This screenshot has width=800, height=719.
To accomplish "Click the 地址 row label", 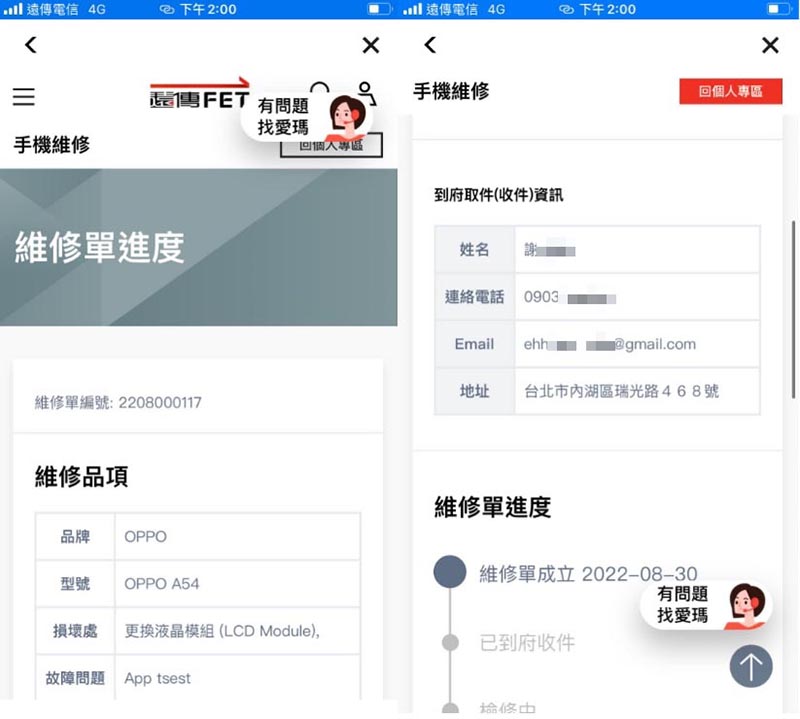I will 474,391.
